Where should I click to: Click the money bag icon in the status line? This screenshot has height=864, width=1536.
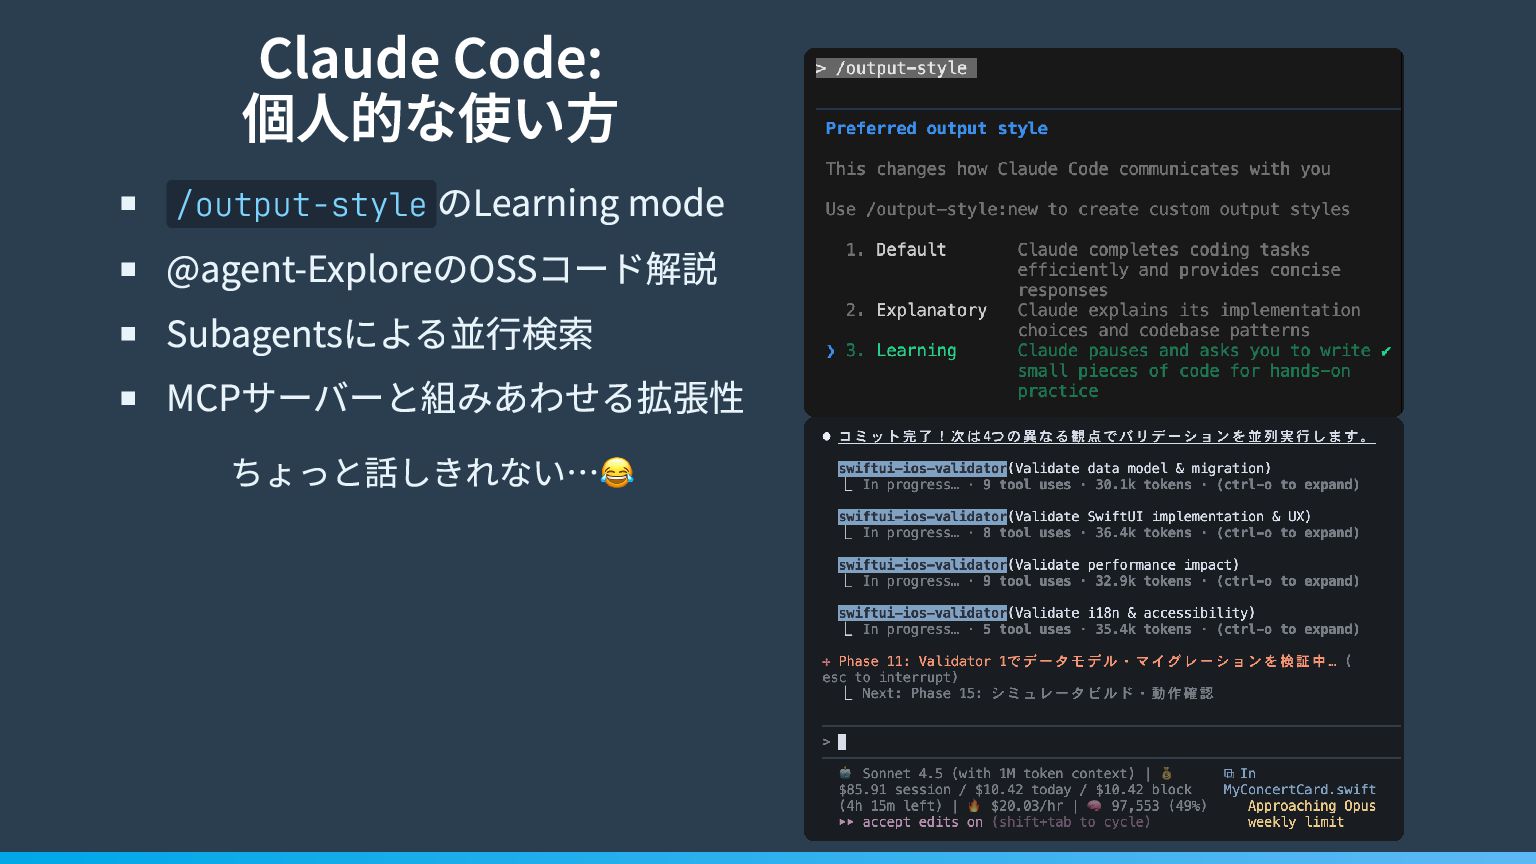[1166, 773]
